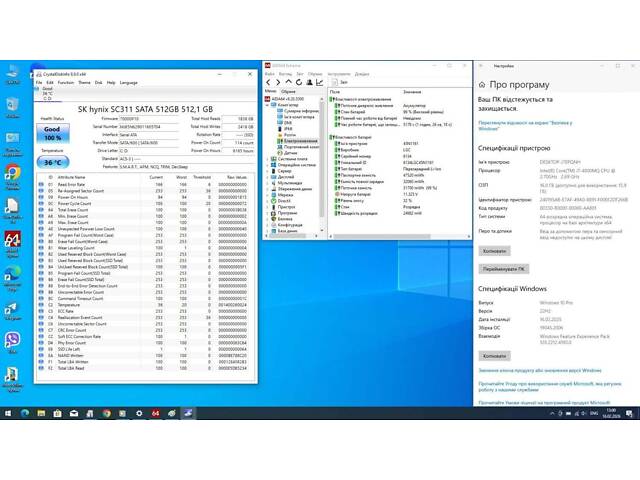Open Інструменти menu in AIDA64
This screenshot has height=480, width=640.
click(x=339, y=74)
